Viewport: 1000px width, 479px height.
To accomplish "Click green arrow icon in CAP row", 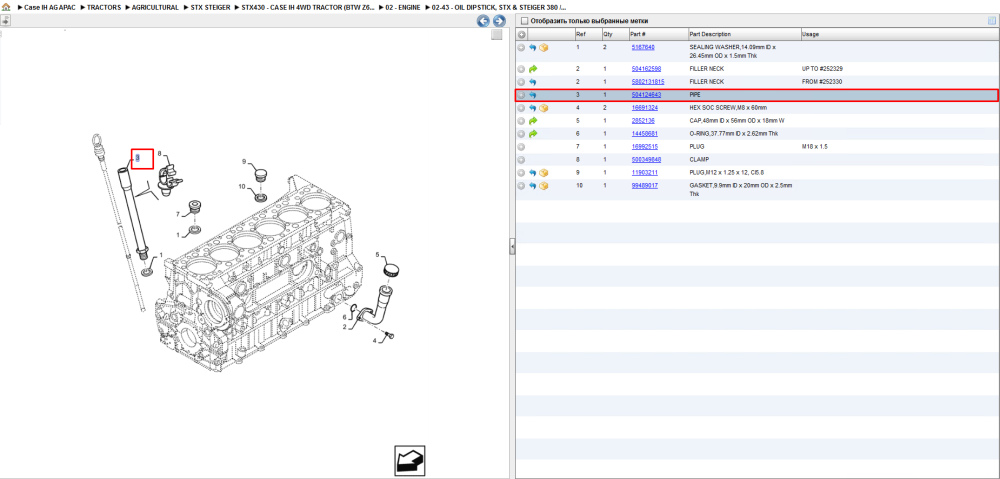I will (533, 121).
